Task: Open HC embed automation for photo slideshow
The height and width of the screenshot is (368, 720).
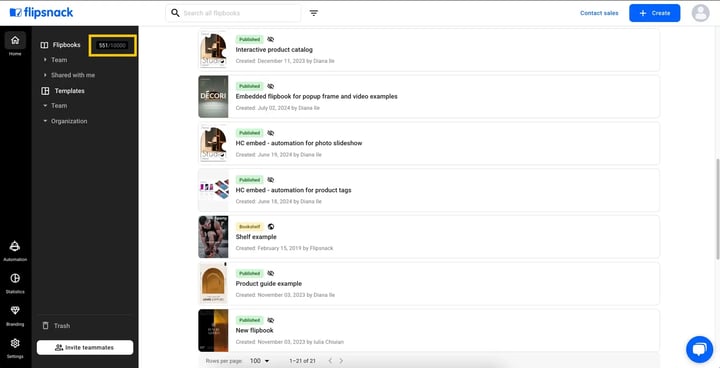Action: [299, 143]
